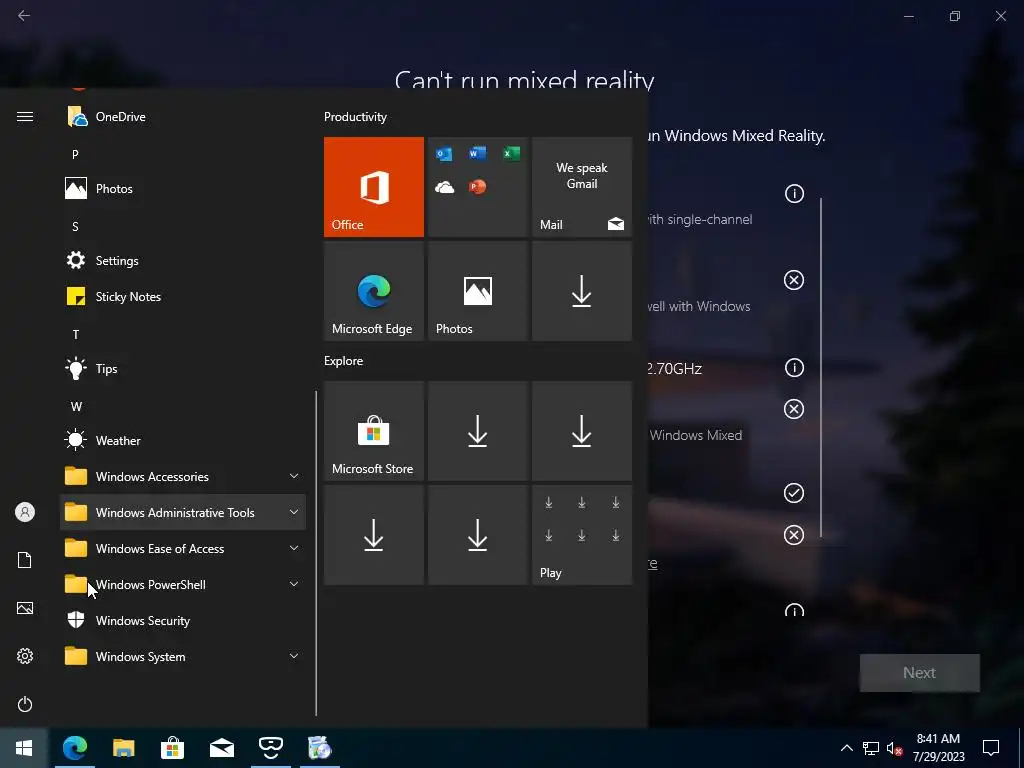The image size is (1024, 768).
Task: Open the taskbar clock showing 8:41 AM
Action: click(938, 748)
